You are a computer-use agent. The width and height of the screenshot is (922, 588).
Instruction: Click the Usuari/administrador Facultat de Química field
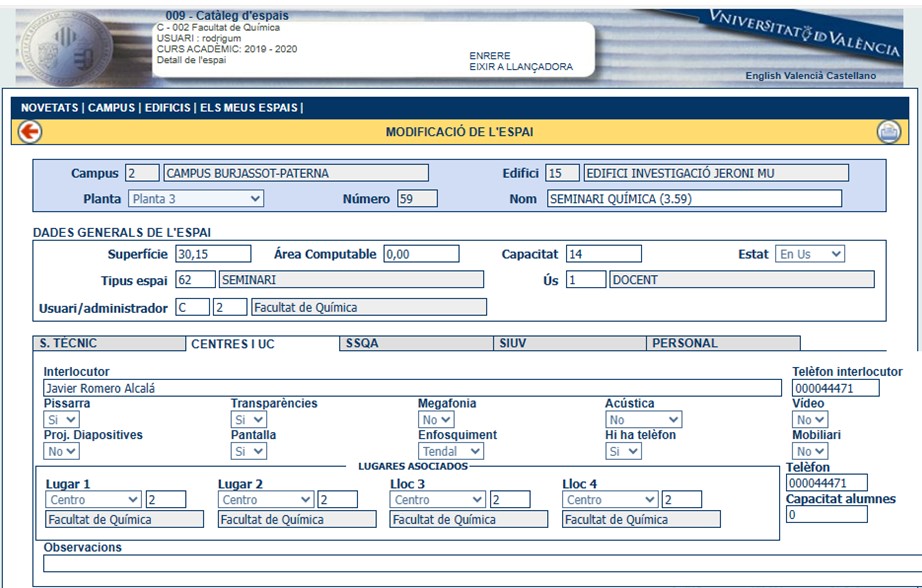369,307
